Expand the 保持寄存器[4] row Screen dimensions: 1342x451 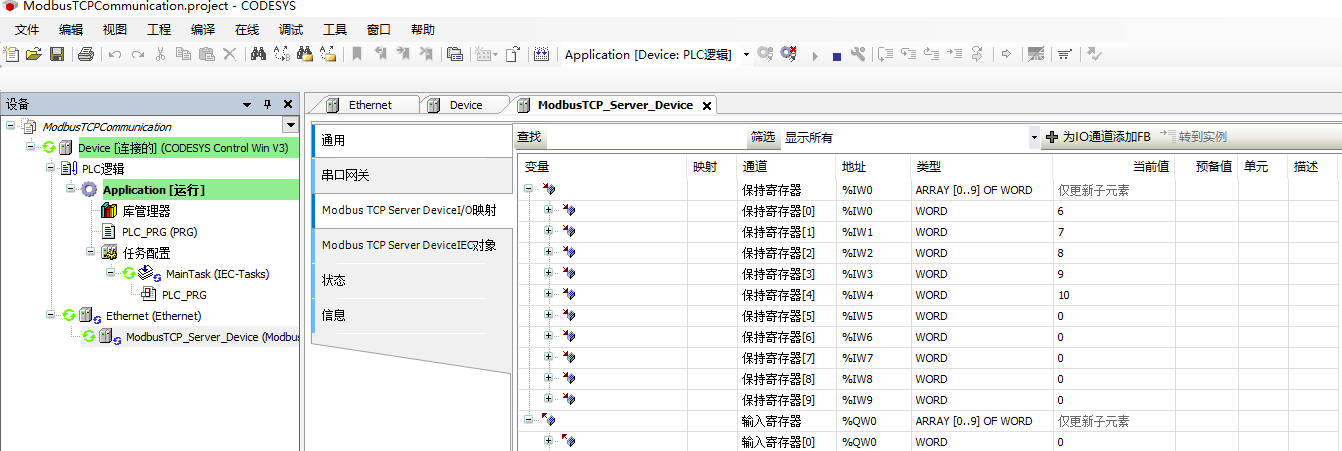pyautogui.click(x=548, y=294)
